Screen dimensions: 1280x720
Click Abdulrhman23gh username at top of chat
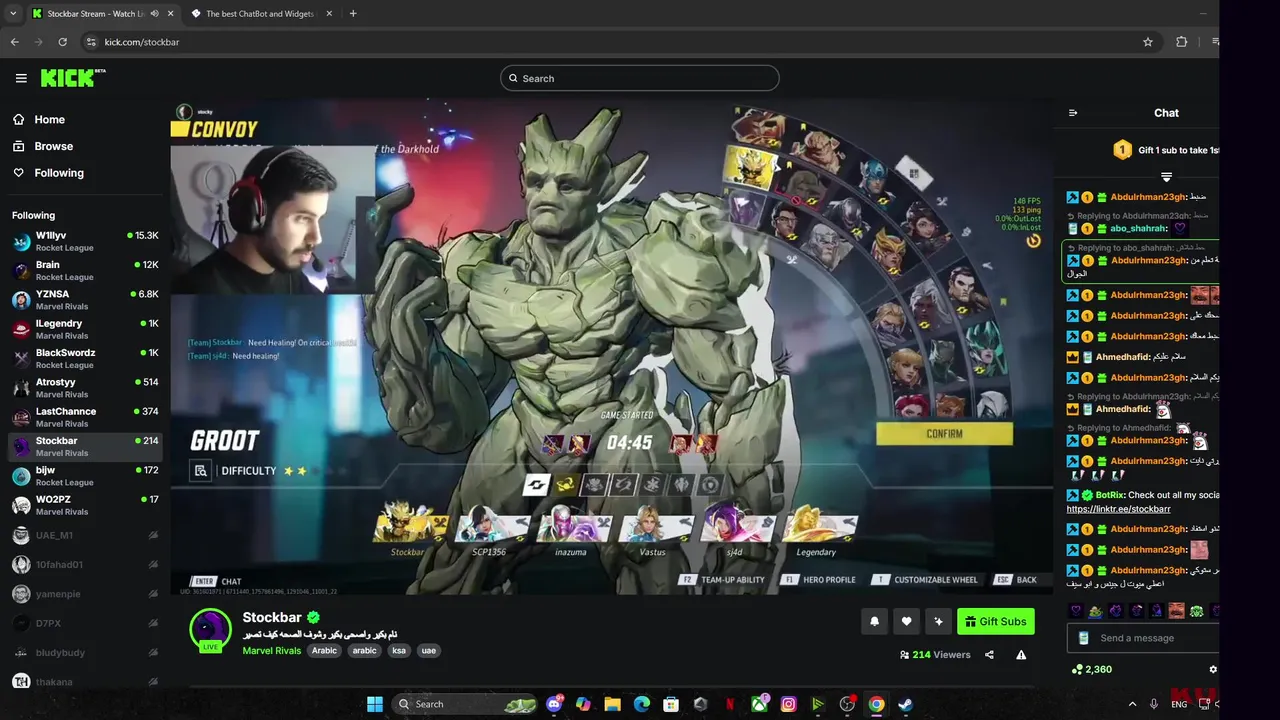click(x=1148, y=197)
